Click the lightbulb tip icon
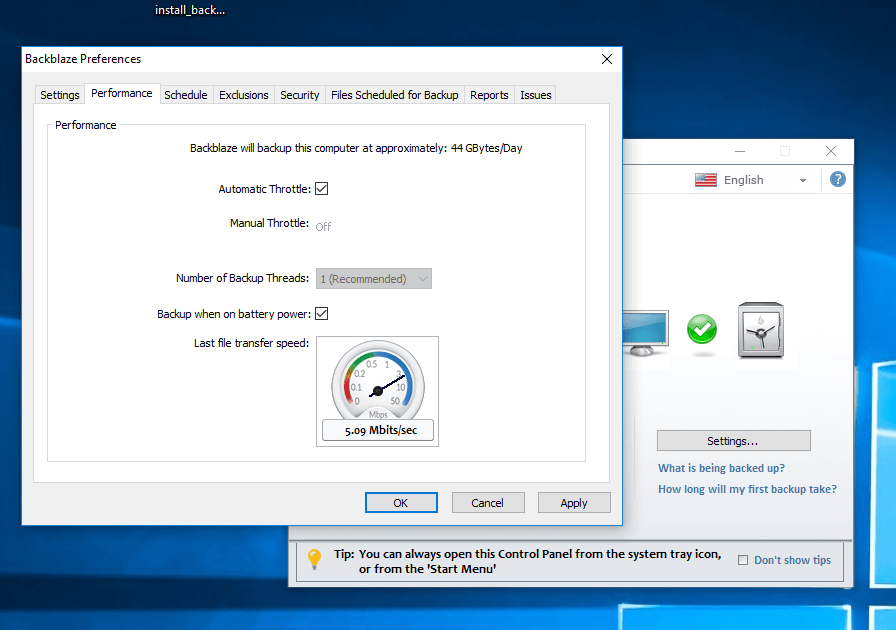Image resolution: width=896 pixels, height=630 pixels. [x=314, y=559]
